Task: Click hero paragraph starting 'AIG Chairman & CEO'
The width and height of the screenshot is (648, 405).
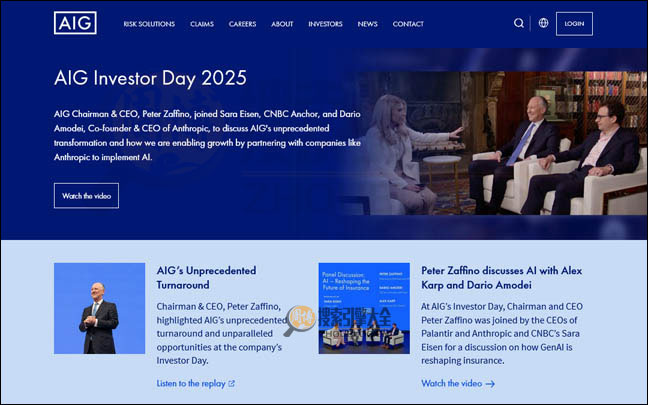Action: tap(207, 136)
